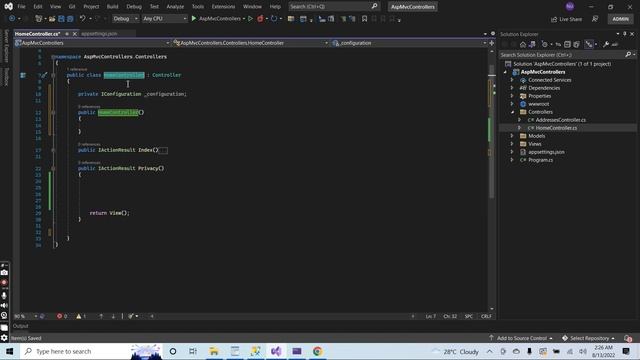The image size is (640, 360).
Task: Click the screwdriver quick actions icon at line 7
Action: (x=44, y=75)
